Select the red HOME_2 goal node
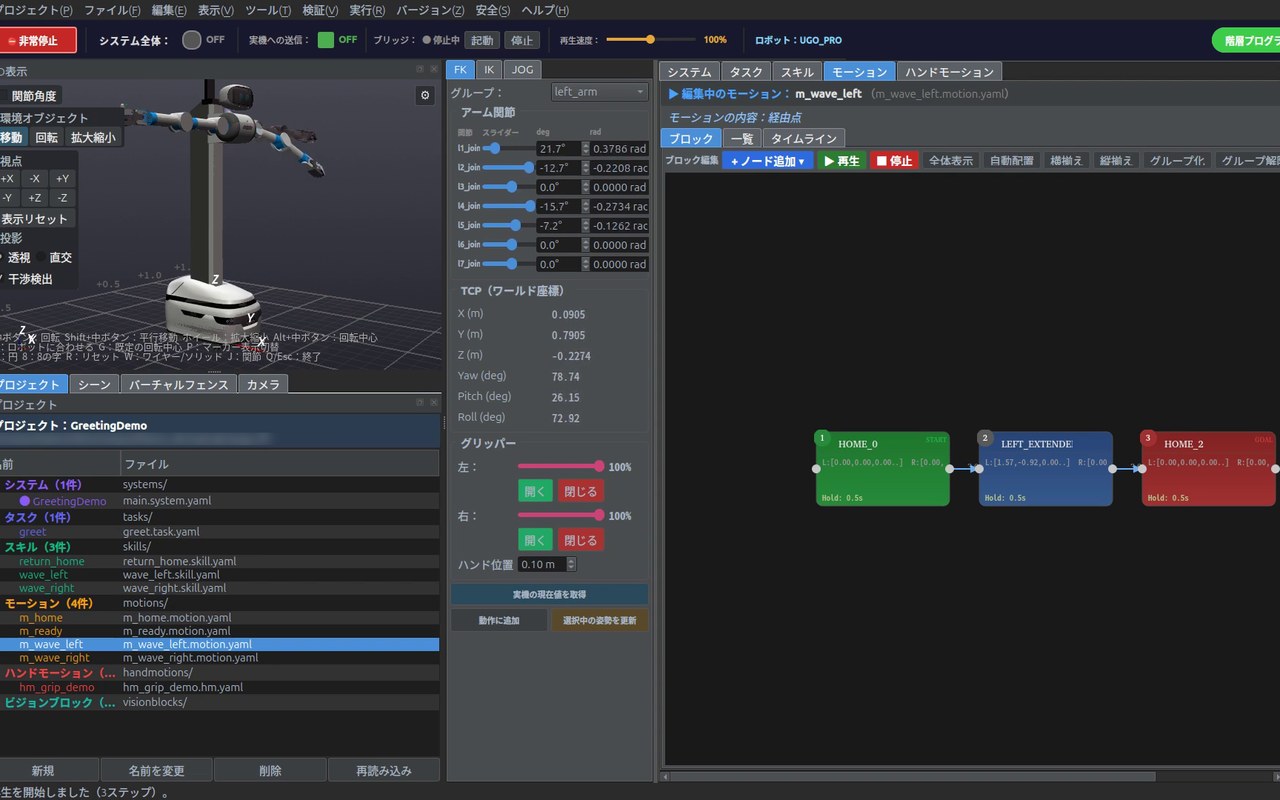The height and width of the screenshot is (800, 1280). [1208, 468]
